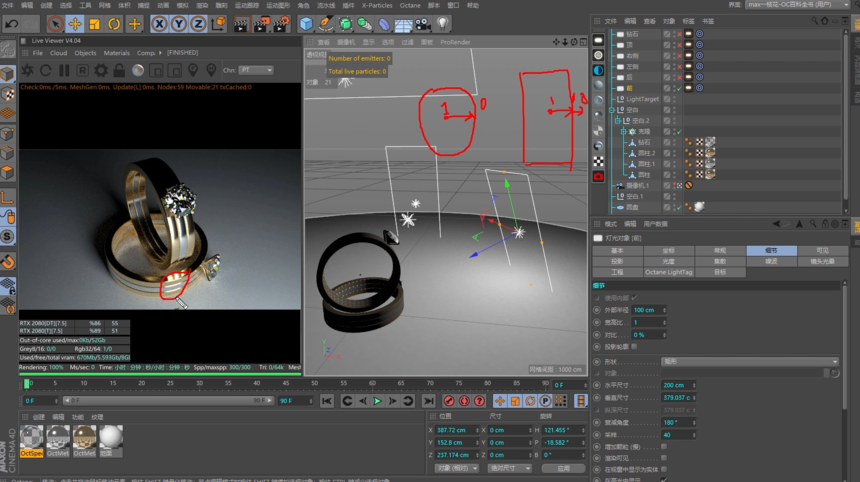This screenshot has width=860, height=482.
Task: Toggle the Live Viewer lock resolution icon
Action: click(119, 70)
